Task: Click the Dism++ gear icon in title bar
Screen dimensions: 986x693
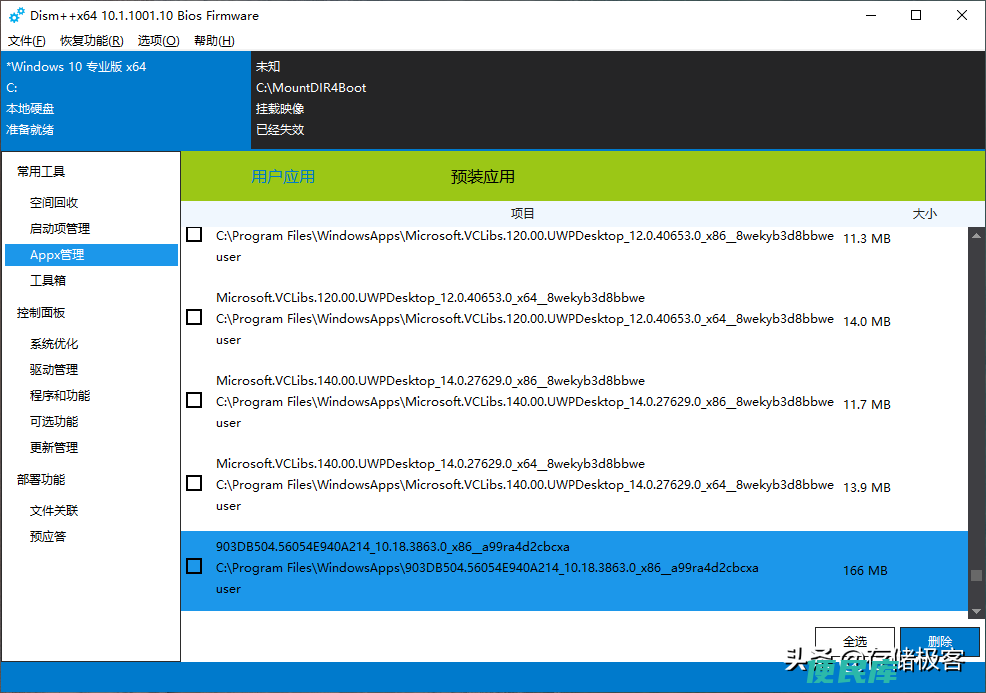Action: click(x=16, y=15)
